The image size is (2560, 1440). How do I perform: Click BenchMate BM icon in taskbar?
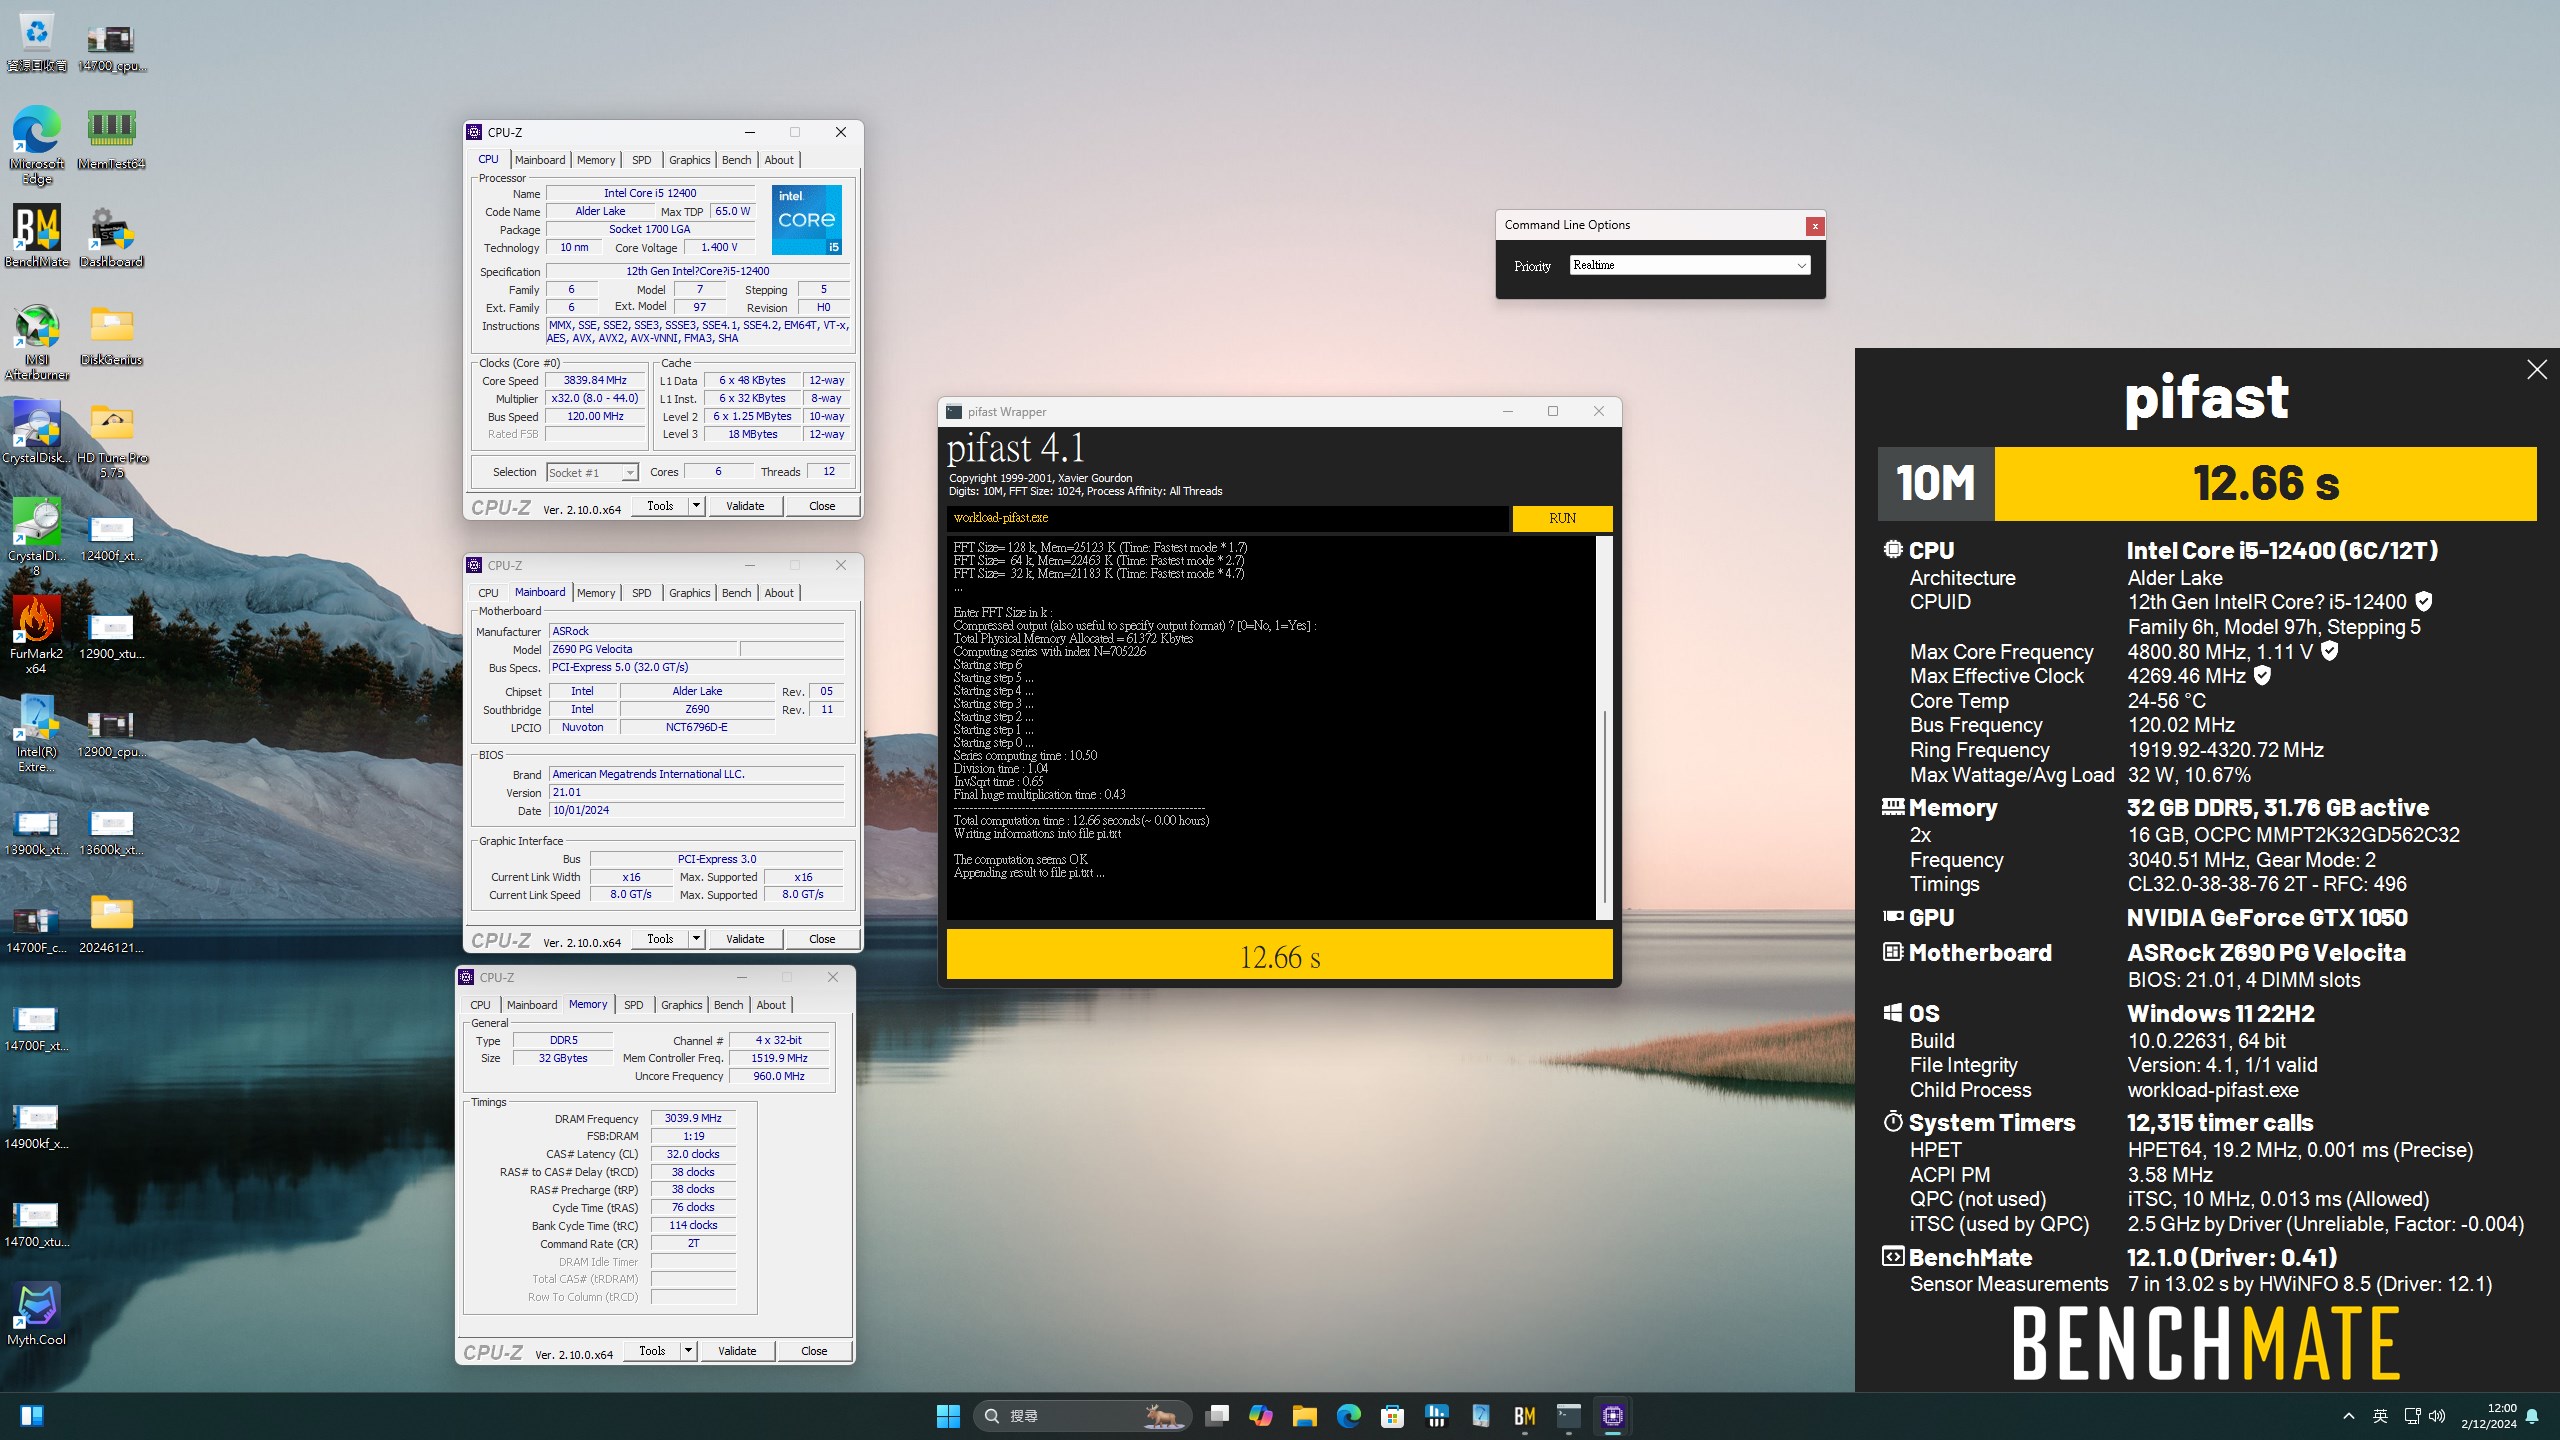tap(1525, 1415)
